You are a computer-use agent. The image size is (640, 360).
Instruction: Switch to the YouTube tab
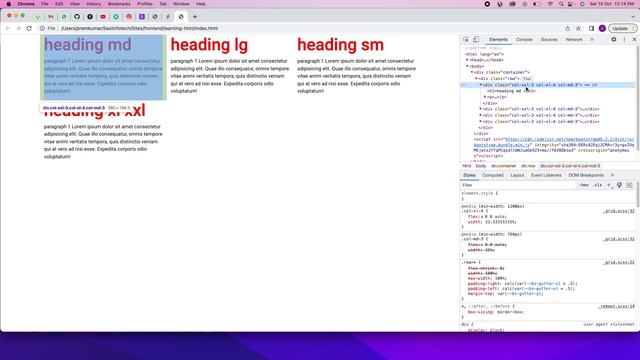(103, 17)
